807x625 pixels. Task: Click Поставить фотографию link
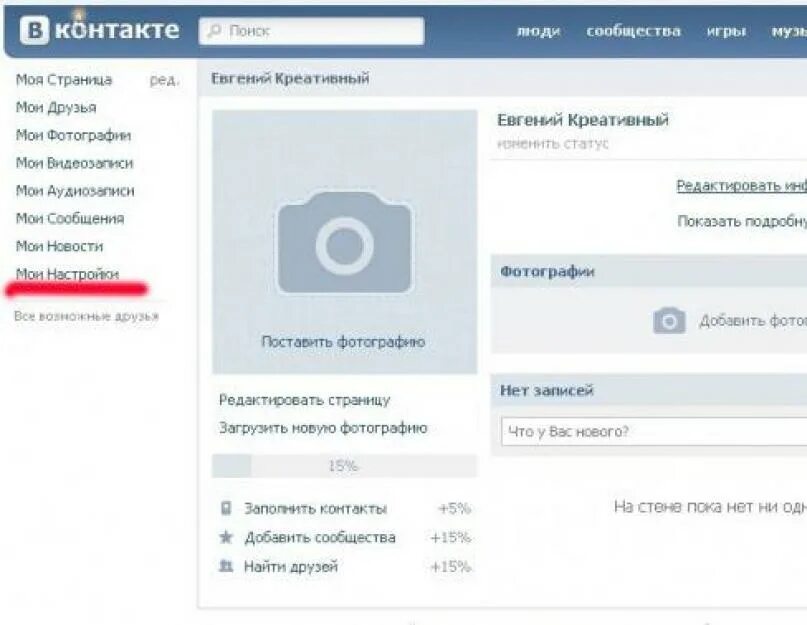(x=343, y=342)
